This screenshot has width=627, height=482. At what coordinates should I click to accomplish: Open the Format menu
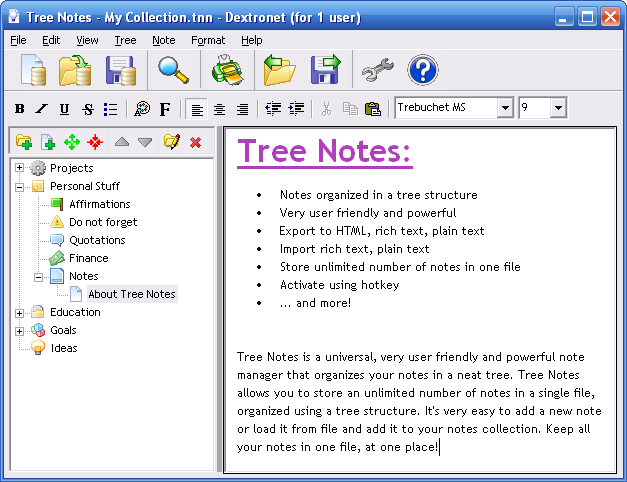coord(208,40)
